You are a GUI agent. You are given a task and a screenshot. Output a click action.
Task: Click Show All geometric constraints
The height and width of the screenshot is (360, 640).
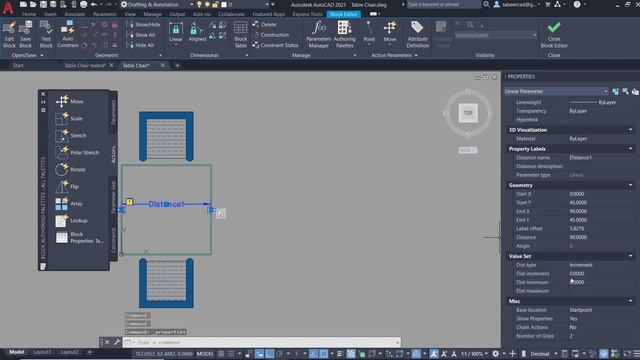click(141, 35)
